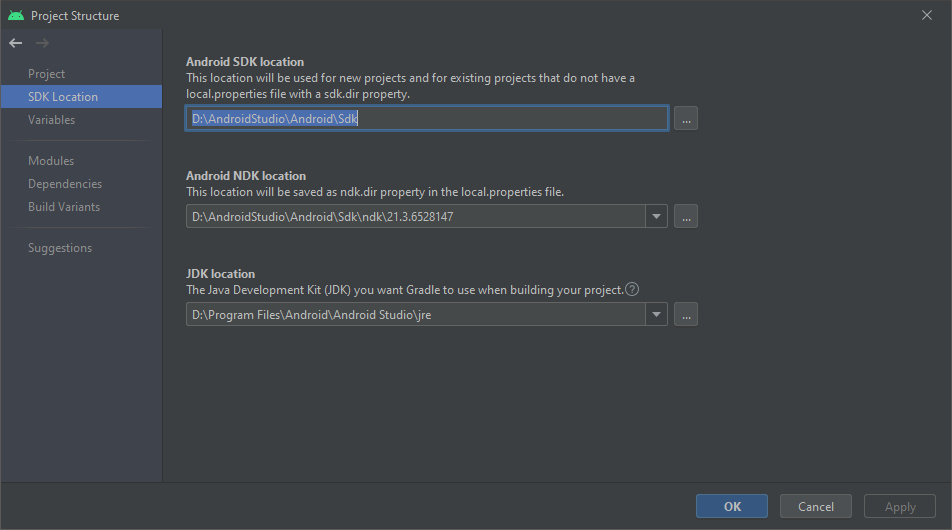Viewport: 952px width, 530px height.
Task: Open the Suggestions section
Action: (60, 248)
